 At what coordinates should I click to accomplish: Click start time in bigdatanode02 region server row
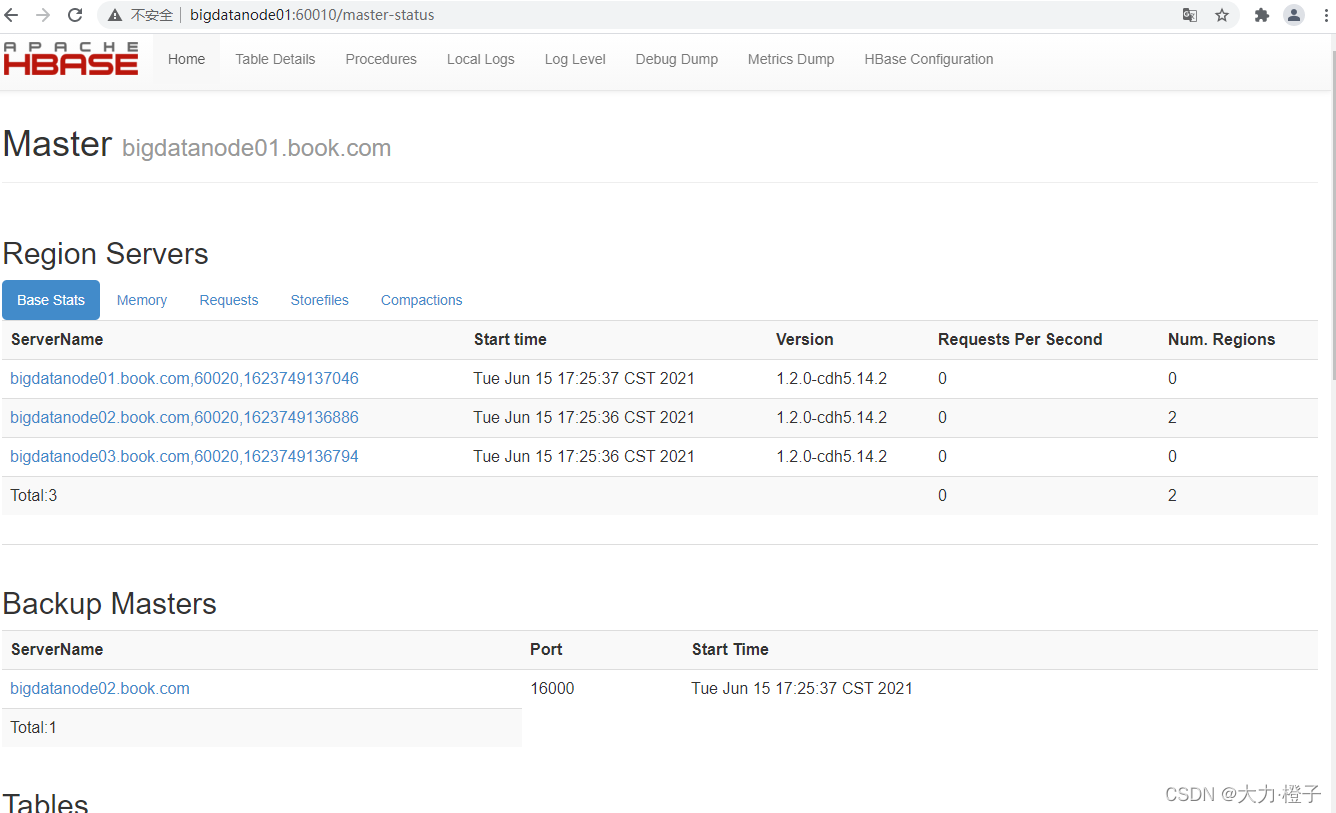(x=584, y=417)
